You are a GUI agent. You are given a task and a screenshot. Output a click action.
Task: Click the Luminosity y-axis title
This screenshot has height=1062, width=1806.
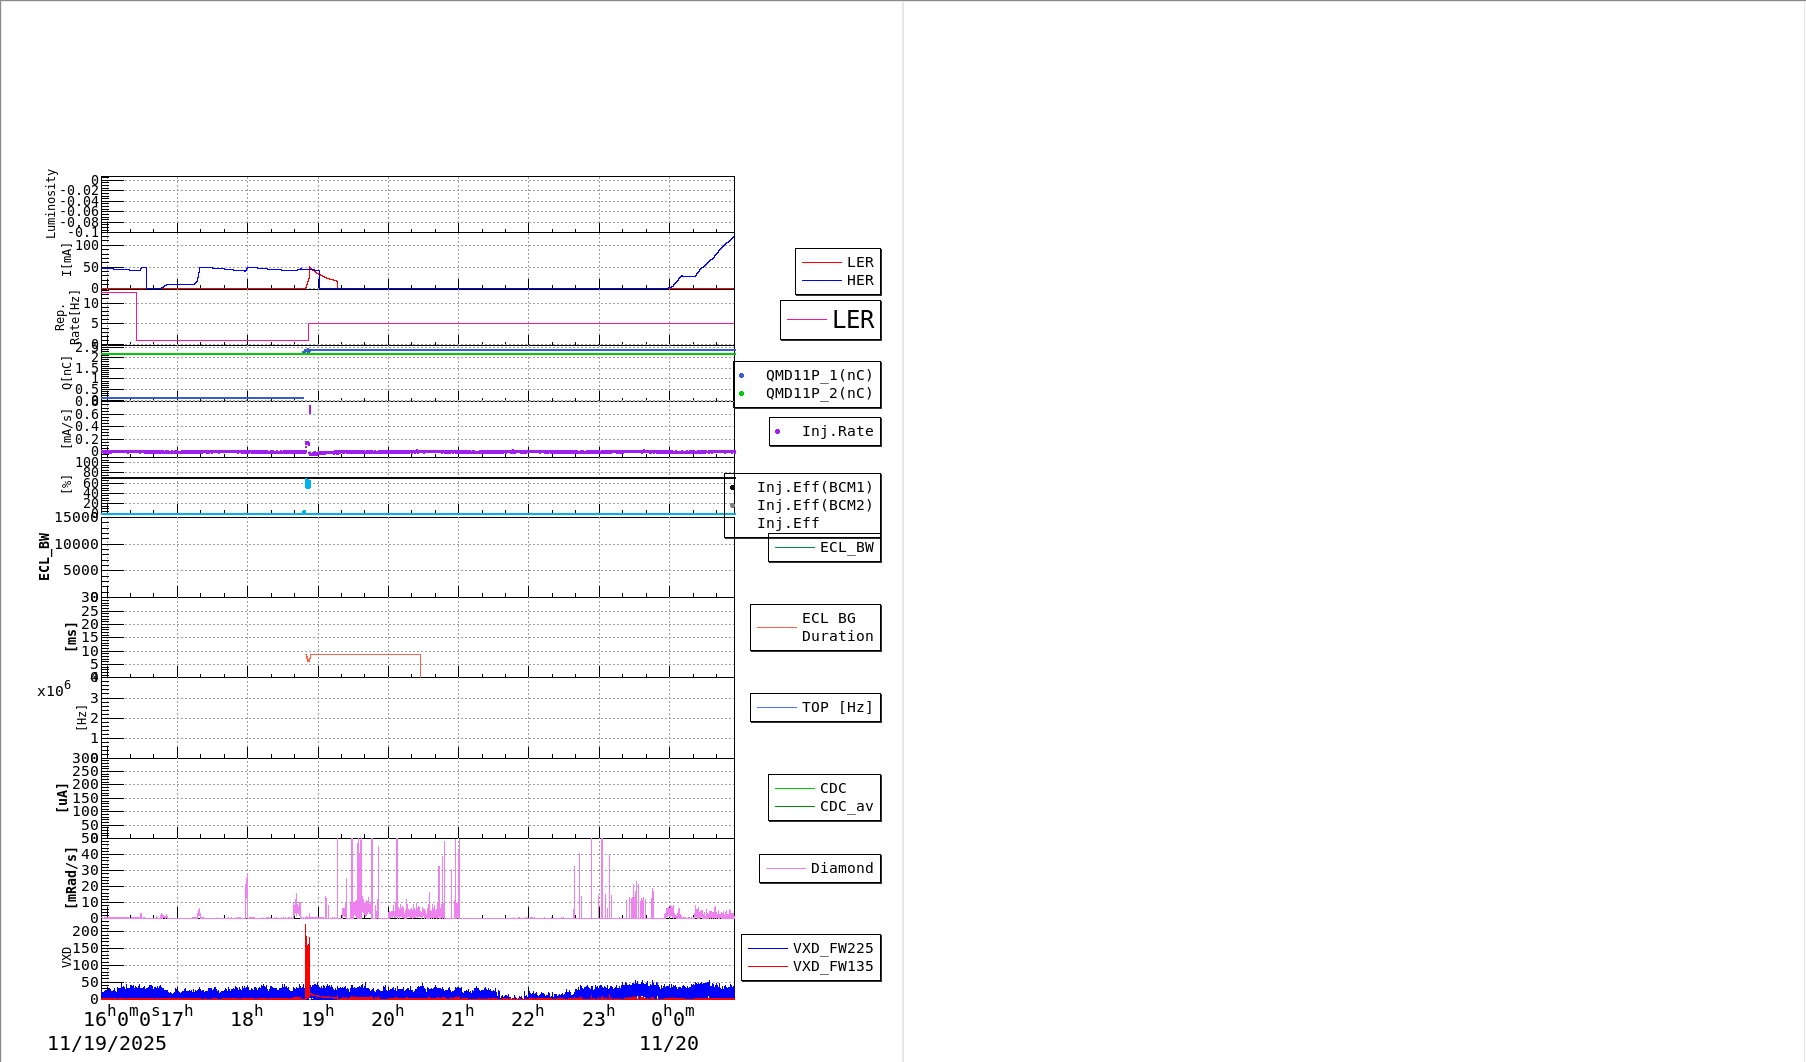[x=52, y=203]
